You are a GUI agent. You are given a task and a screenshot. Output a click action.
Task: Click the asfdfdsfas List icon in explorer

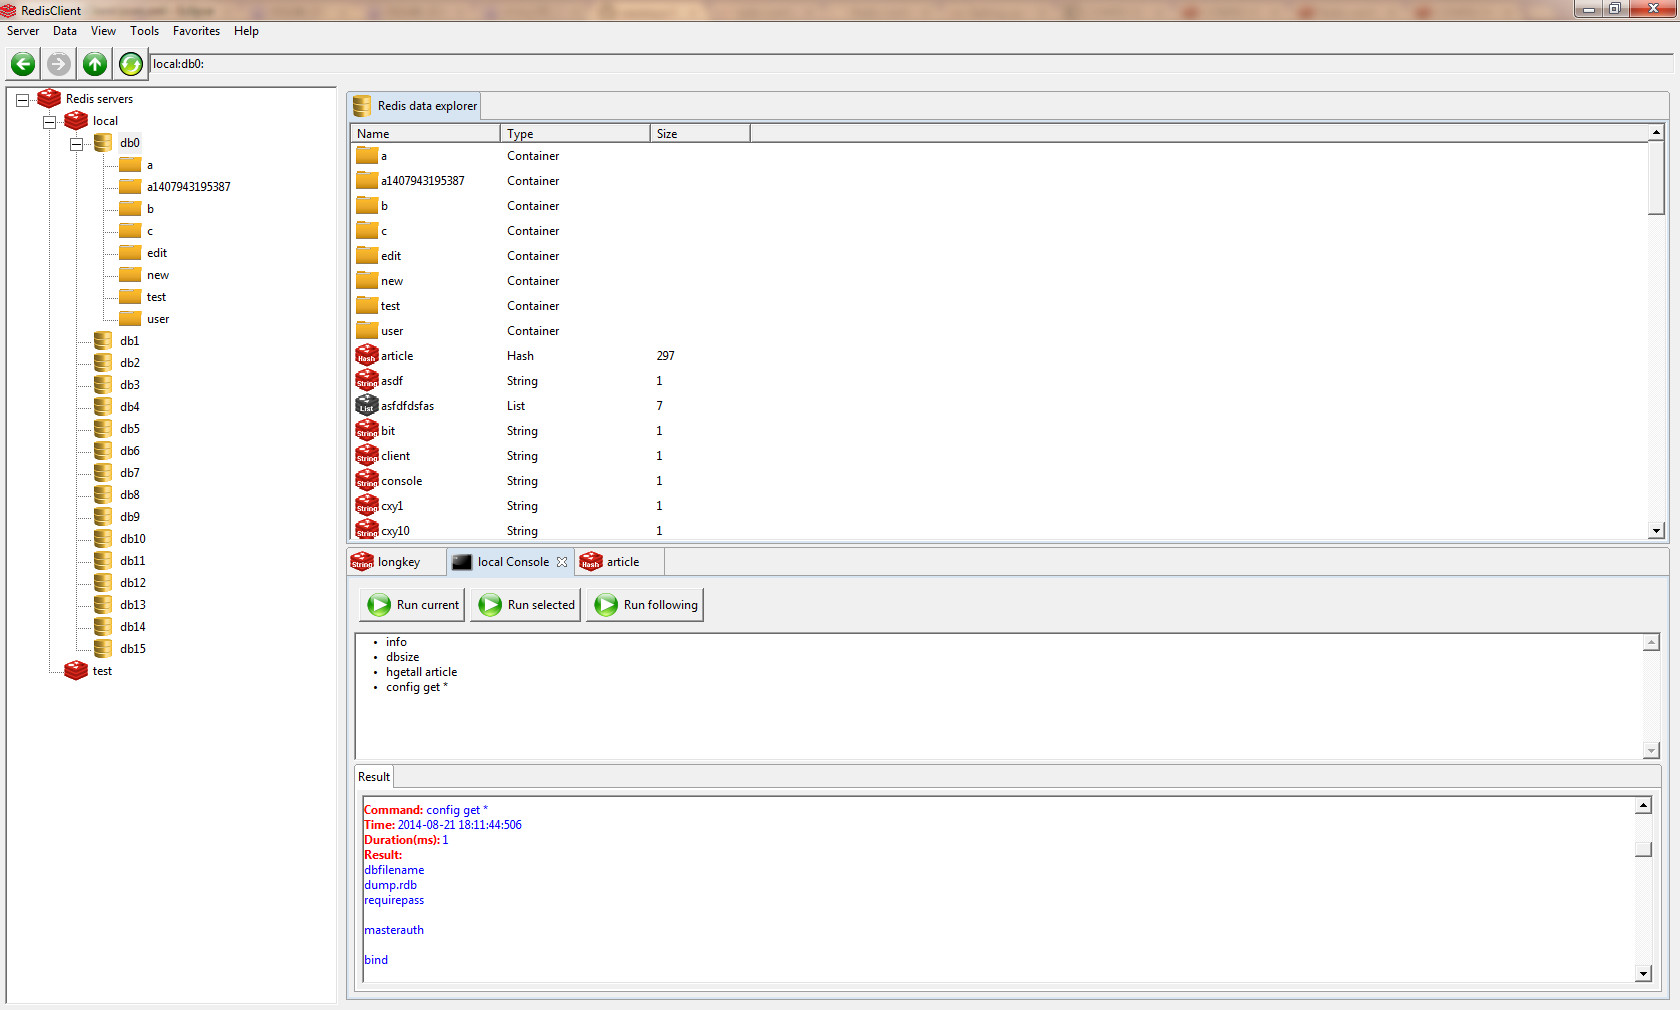(x=367, y=405)
